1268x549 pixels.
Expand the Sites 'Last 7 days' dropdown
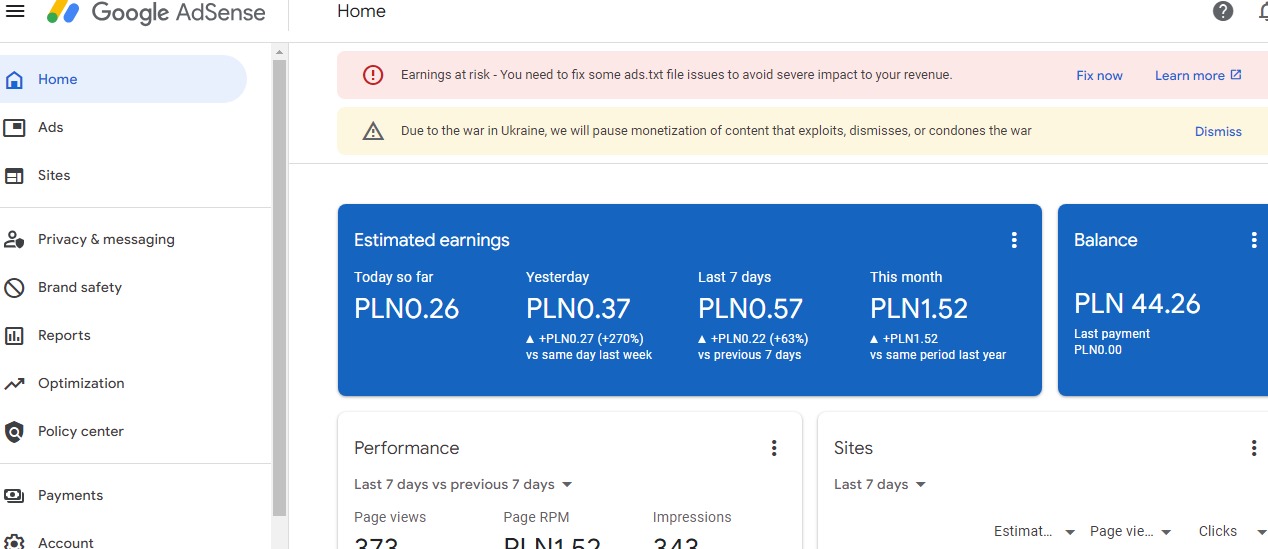[x=880, y=484]
